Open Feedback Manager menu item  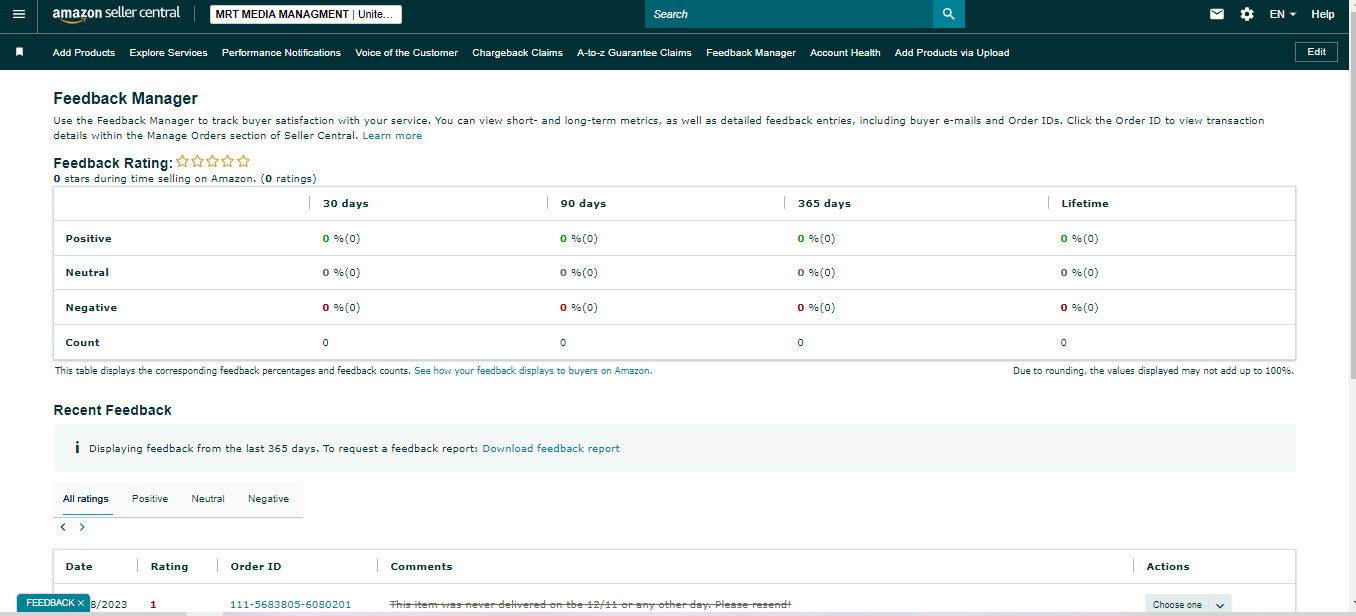[x=751, y=52]
